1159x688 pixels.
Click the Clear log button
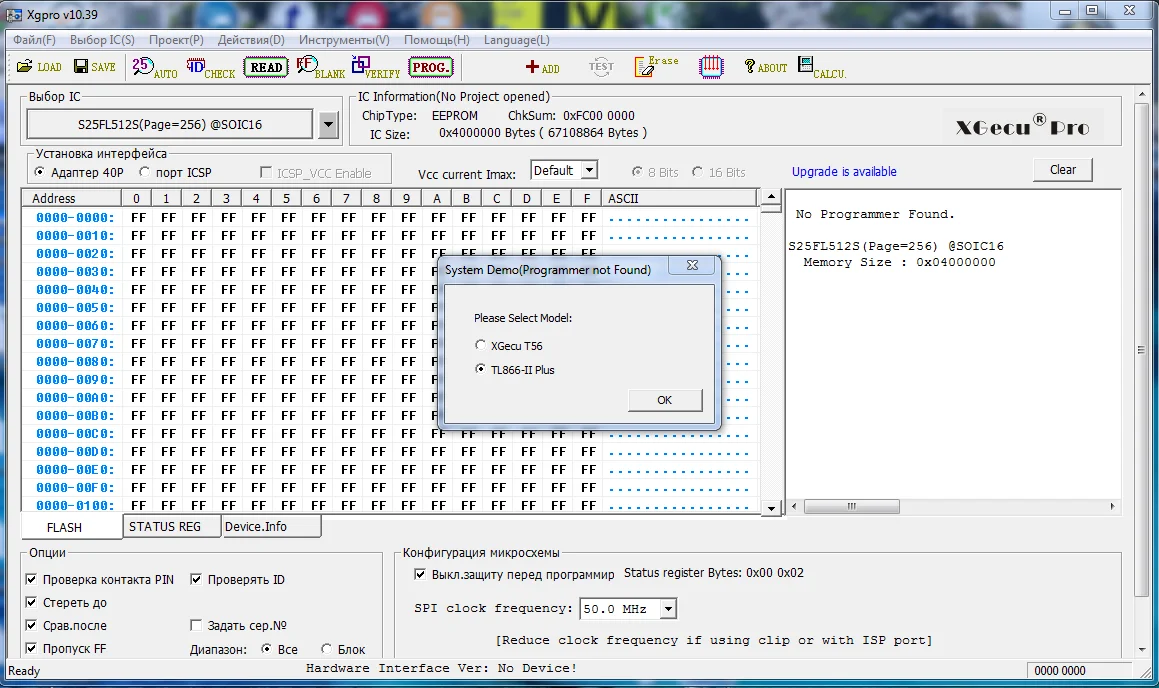point(1062,169)
